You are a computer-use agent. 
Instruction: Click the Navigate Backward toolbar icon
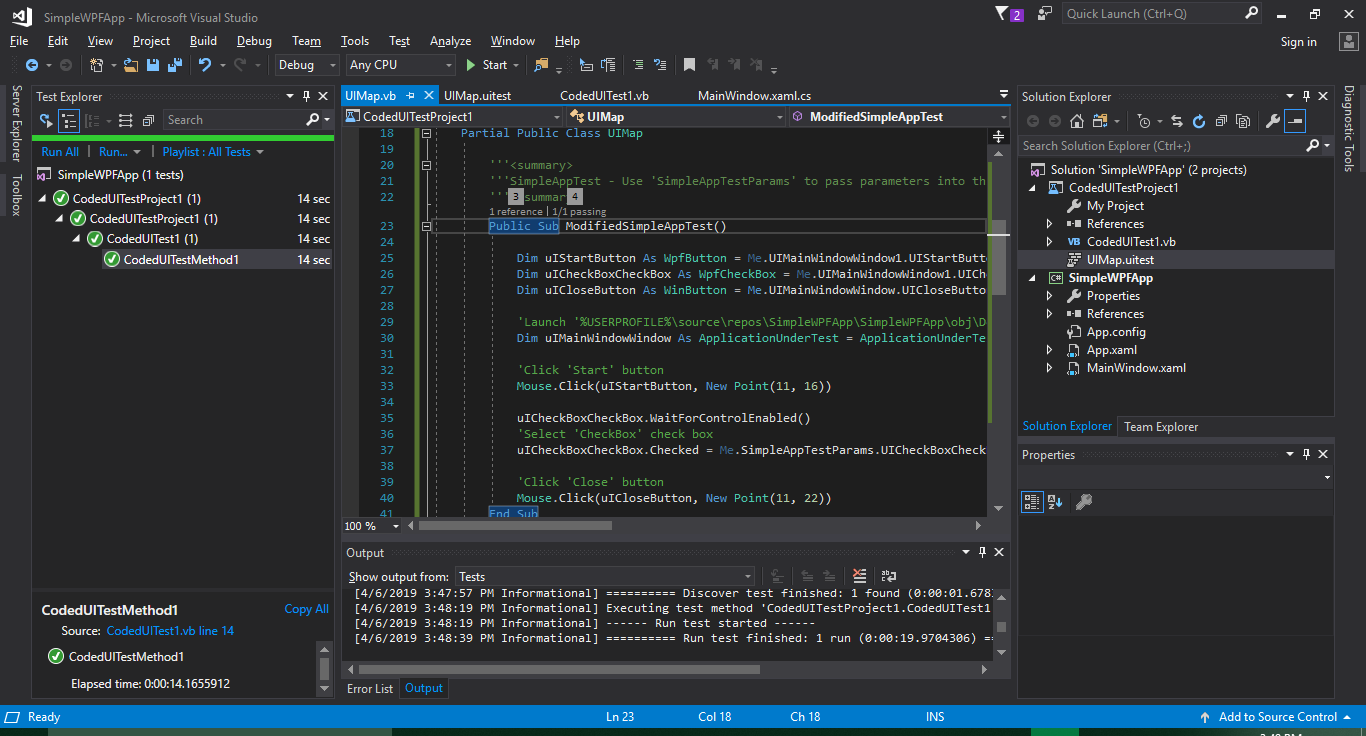coord(31,65)
